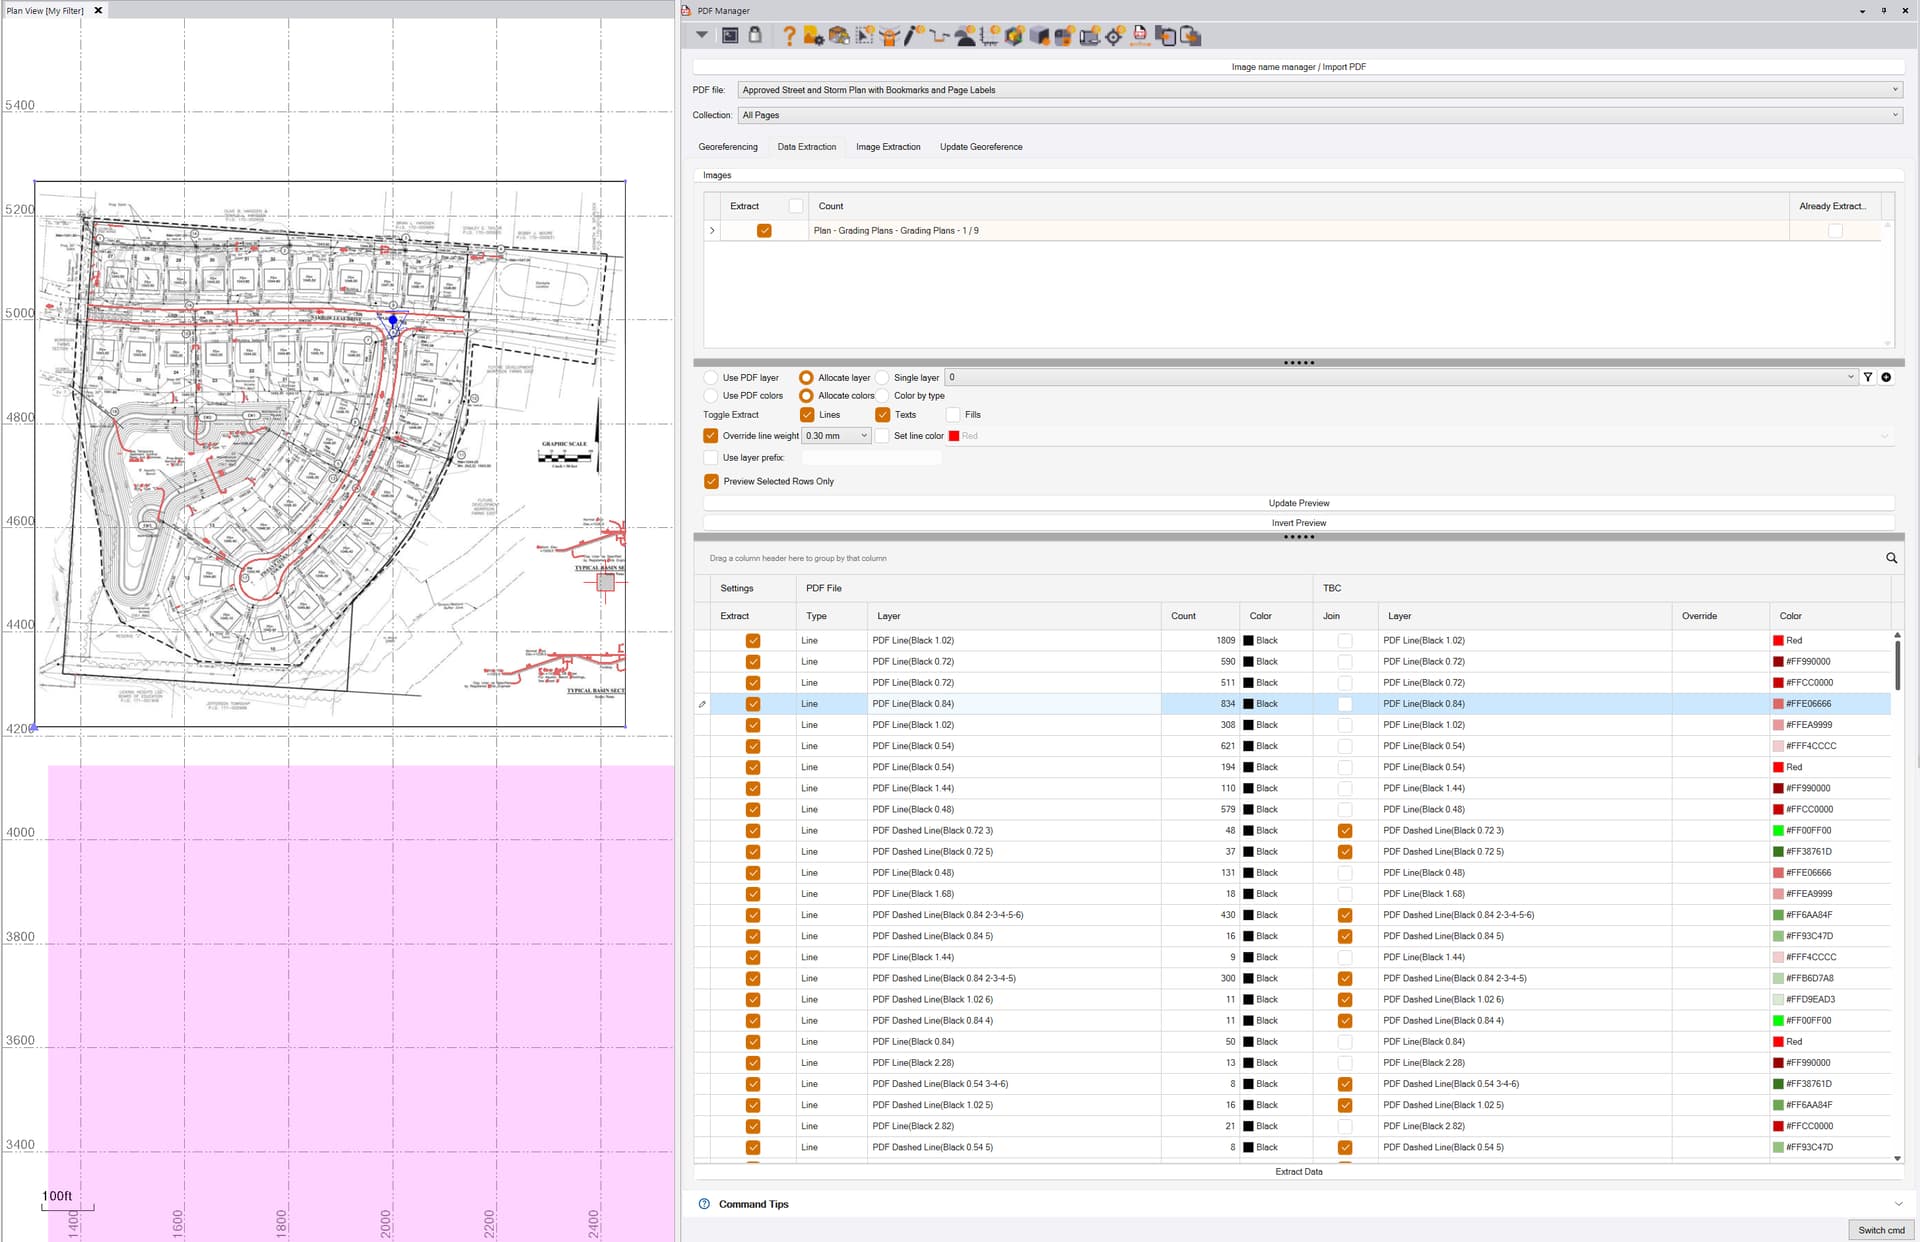This screenshot has height=1242, width=1920.
Task: Click the crosshair target toolbar icon
Action: [1114, 36]
